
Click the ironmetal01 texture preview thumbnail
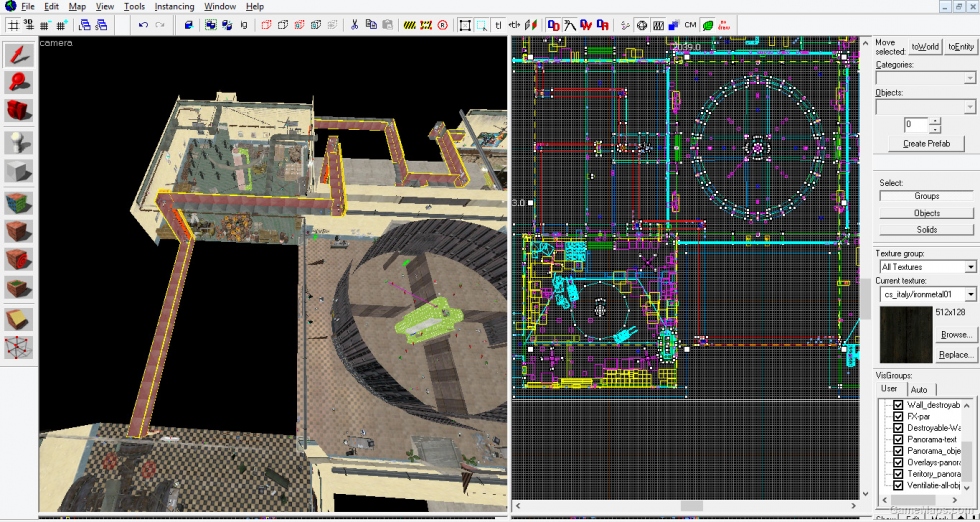coord(906,334)
